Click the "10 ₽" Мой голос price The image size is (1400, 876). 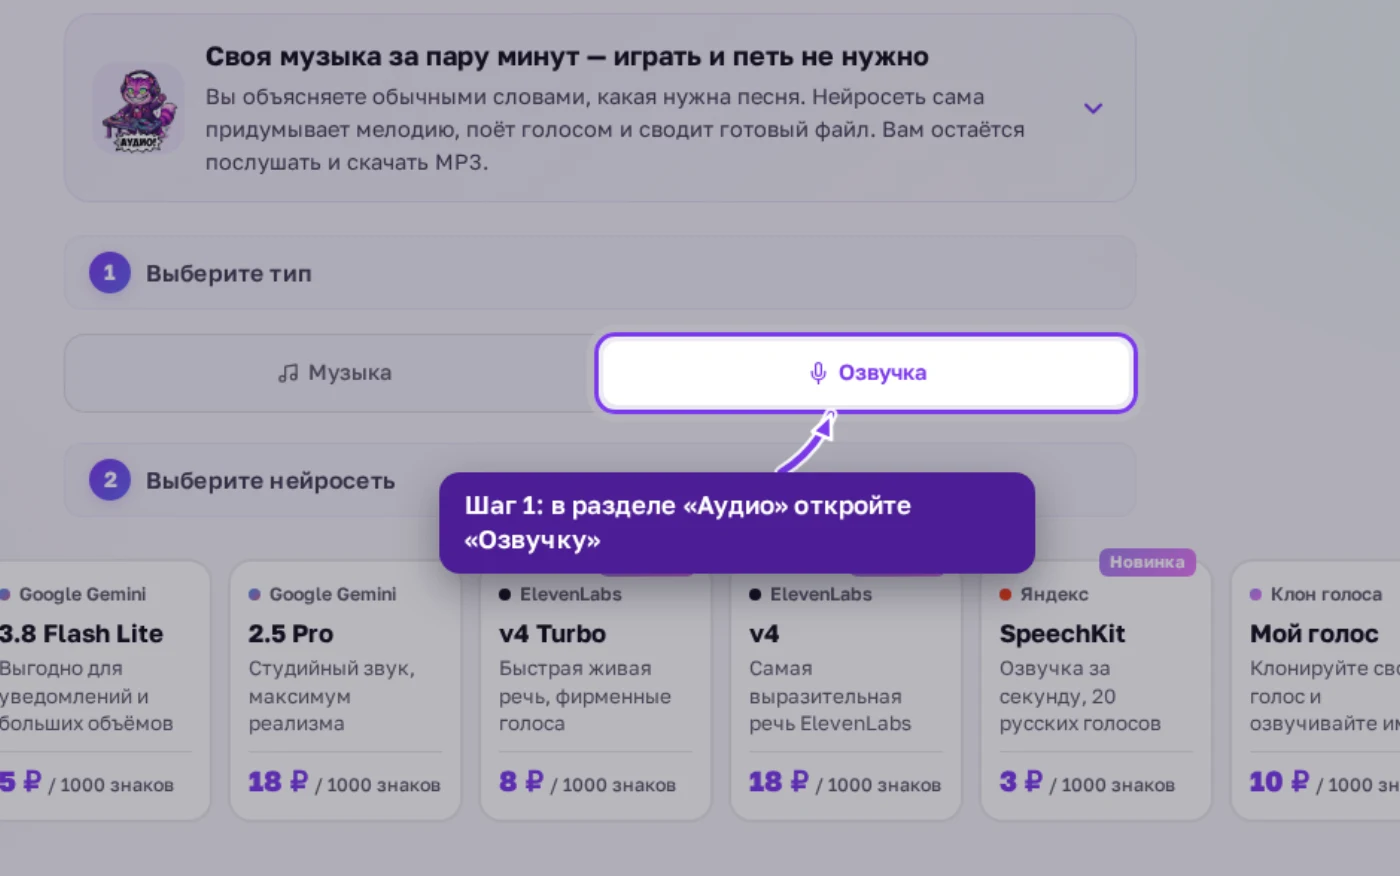[1279, 782]
